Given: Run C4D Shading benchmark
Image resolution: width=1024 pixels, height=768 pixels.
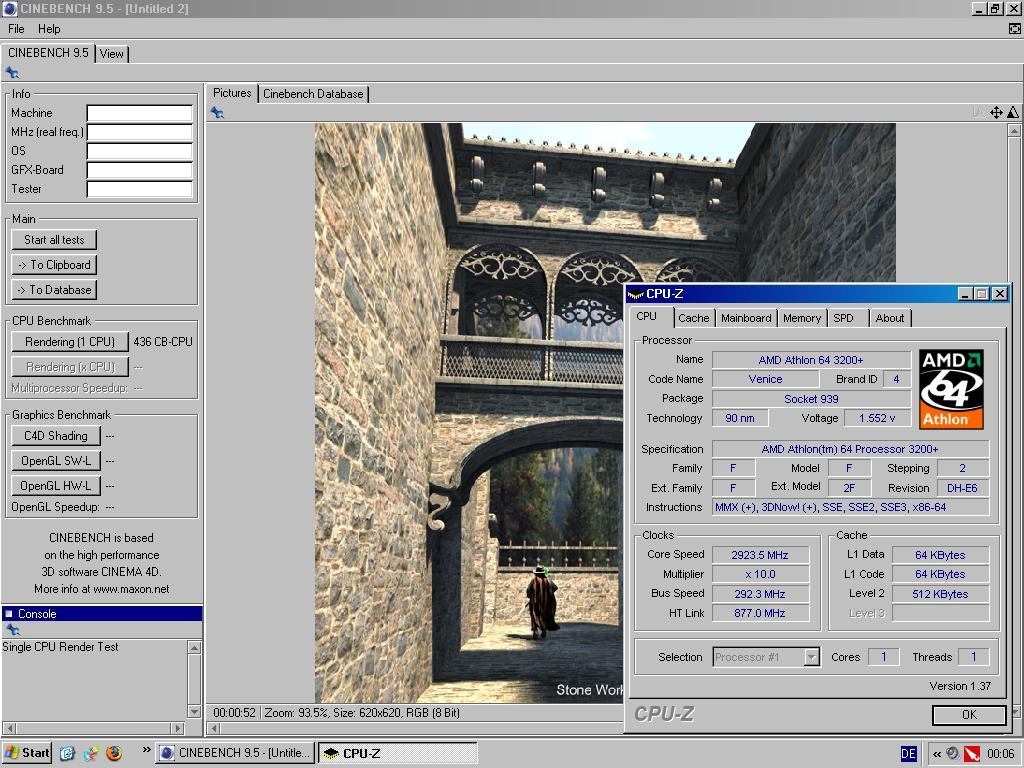Looking at the screenshot, I should click(56, 436).
